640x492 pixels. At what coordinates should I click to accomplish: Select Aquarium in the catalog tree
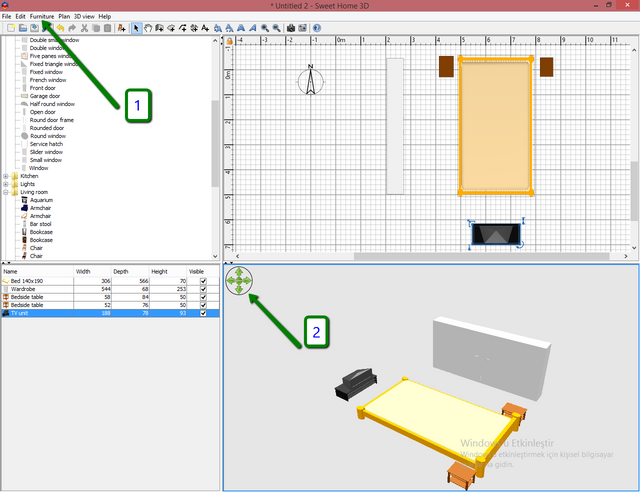point(41,200)
